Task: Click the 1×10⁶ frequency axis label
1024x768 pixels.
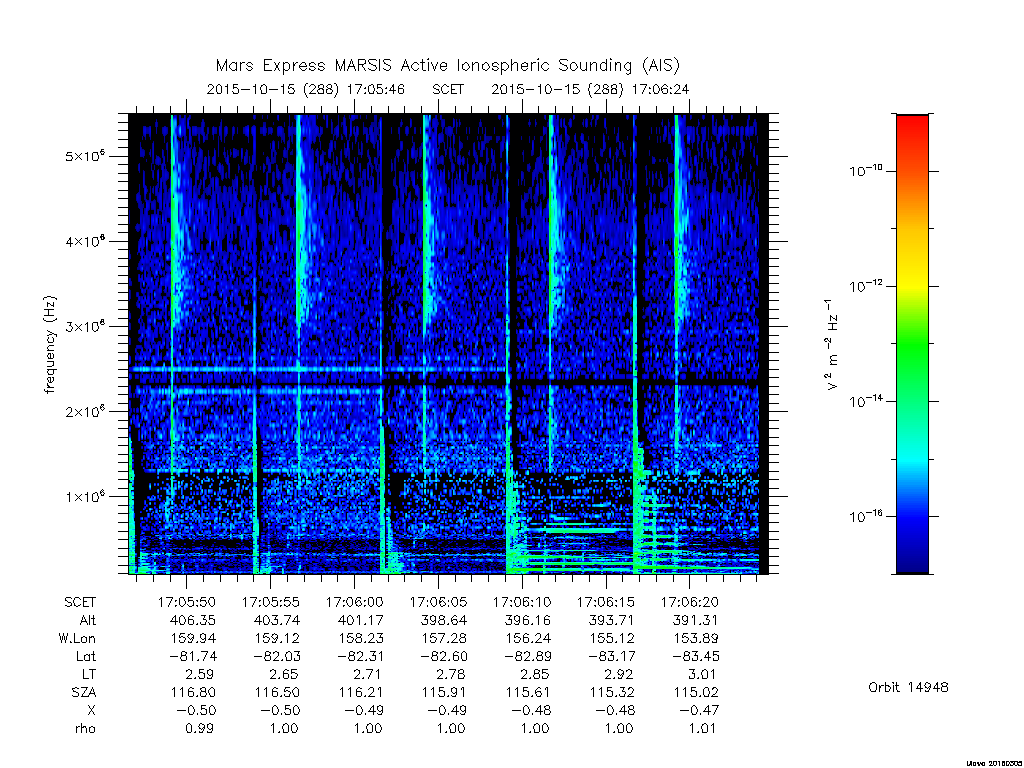Action: (86, 496)
